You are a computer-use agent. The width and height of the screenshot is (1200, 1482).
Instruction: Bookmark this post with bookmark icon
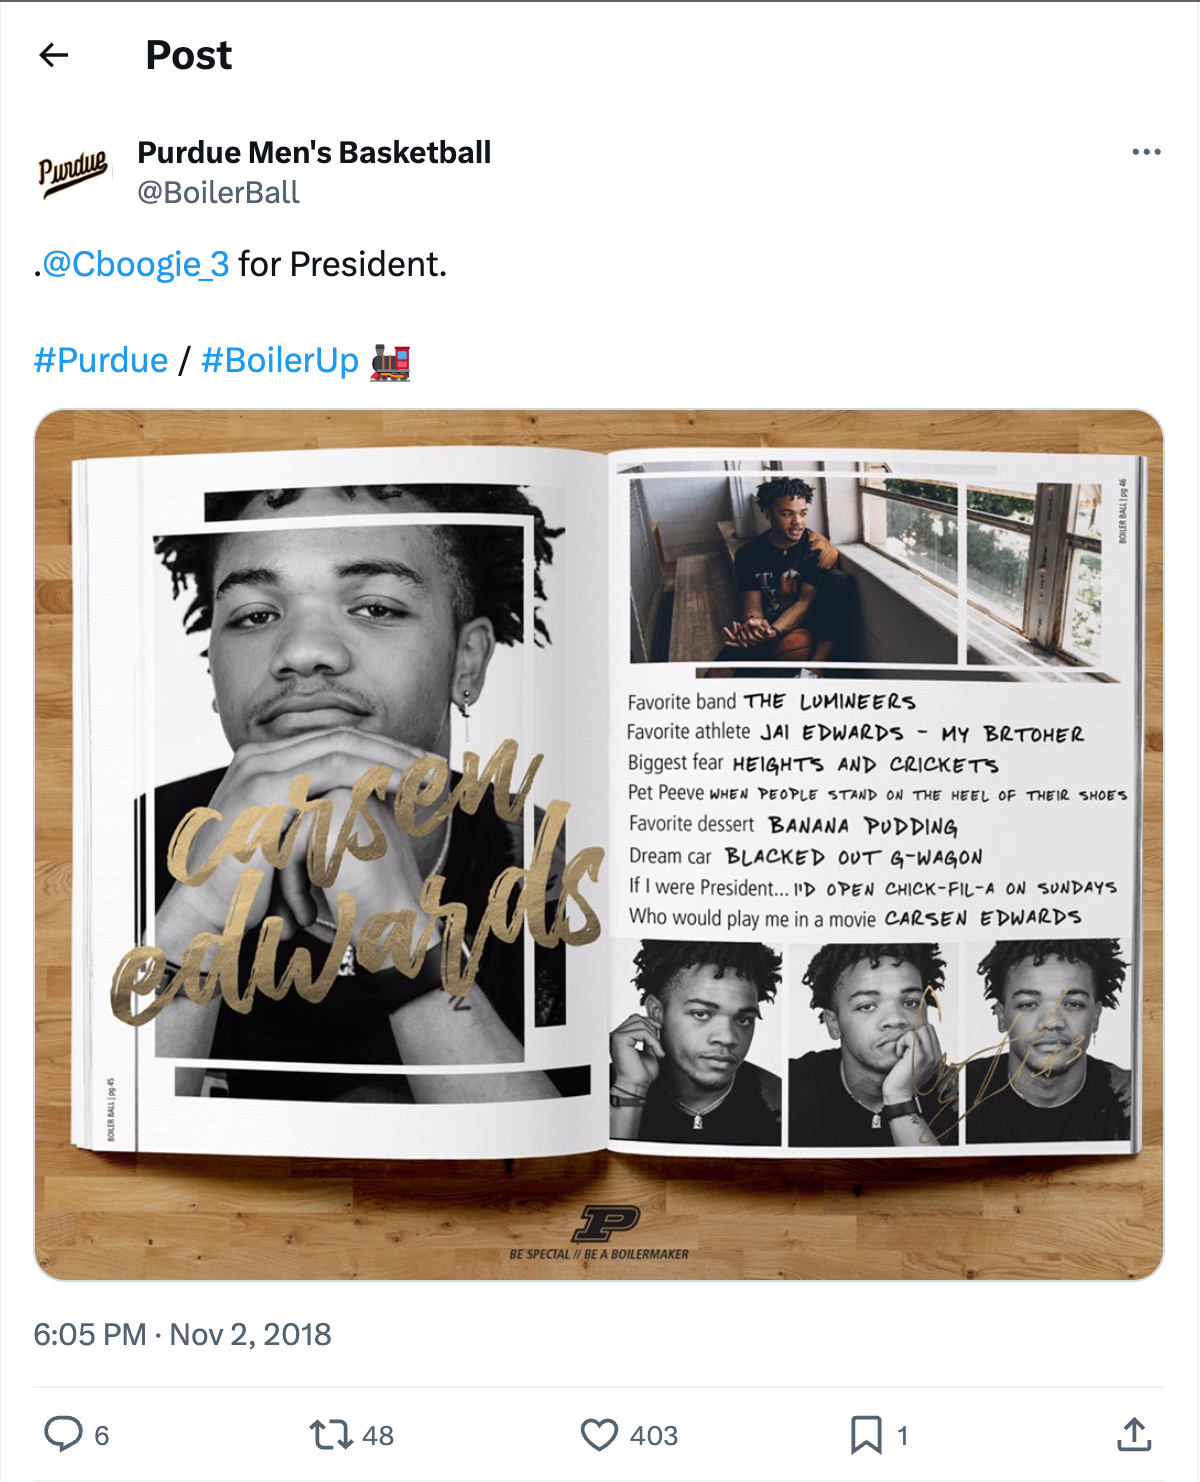[x=866, y=1435]
